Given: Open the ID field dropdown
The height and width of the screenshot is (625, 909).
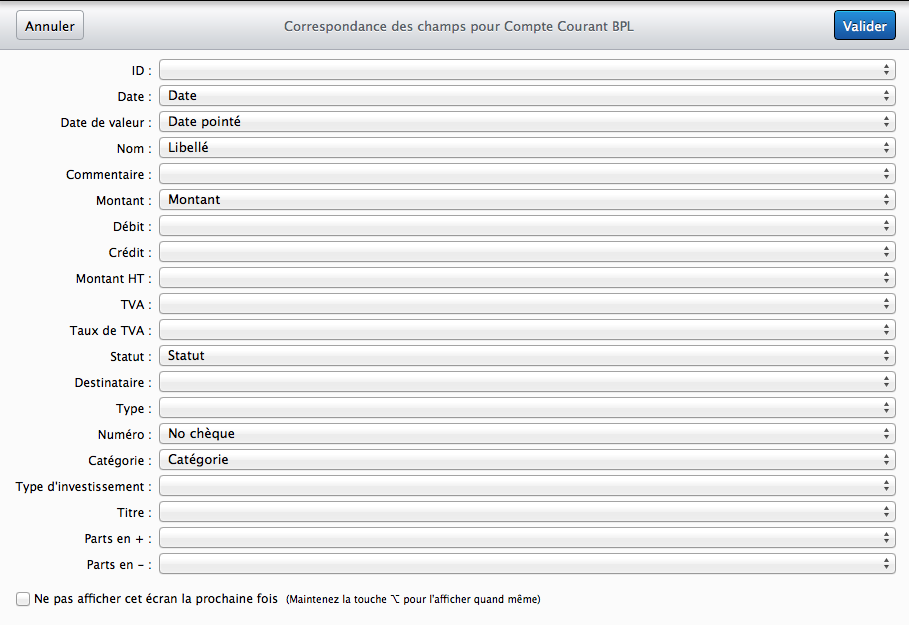Looking at the screenshot, I should 527,70.
